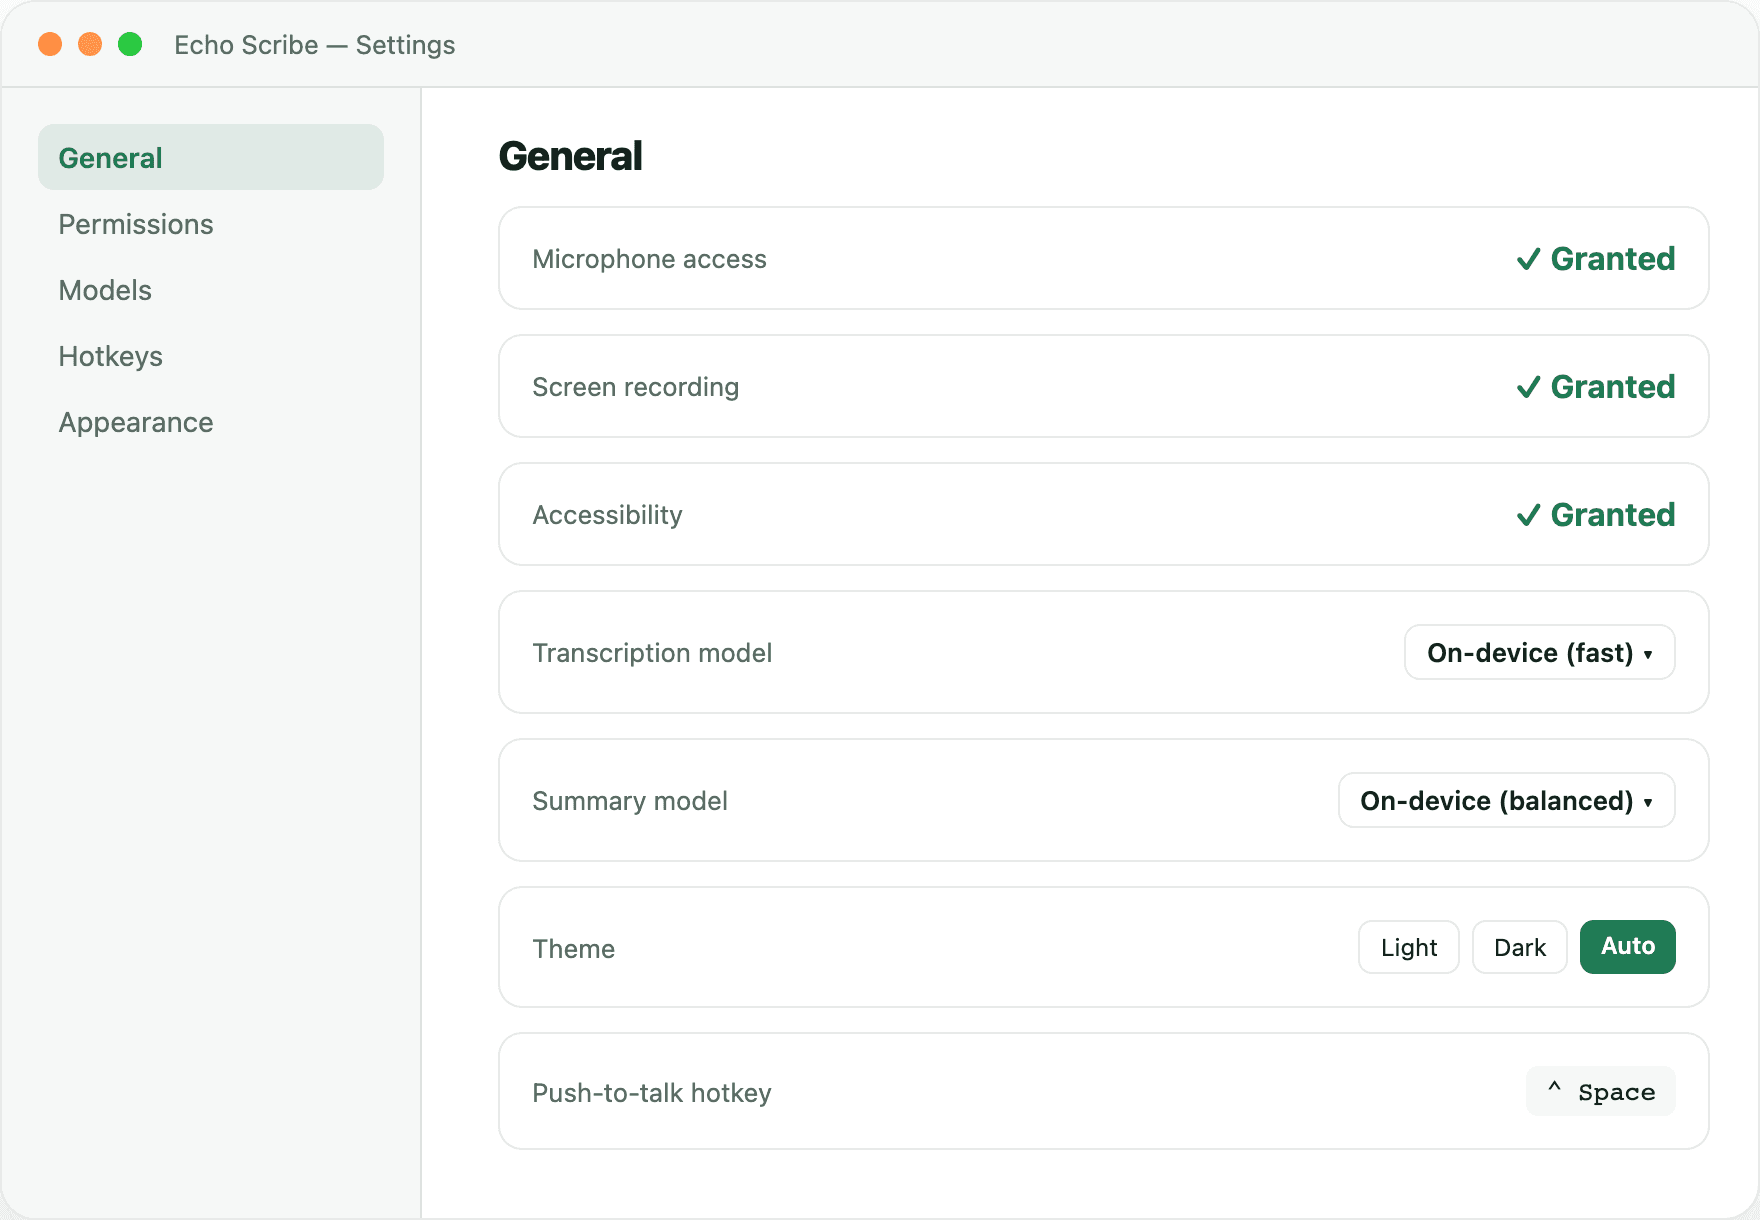Viewport: 1760px width, 1220px height.
Task: Maximize window using the green button
Action: click(x=130, y=44)
